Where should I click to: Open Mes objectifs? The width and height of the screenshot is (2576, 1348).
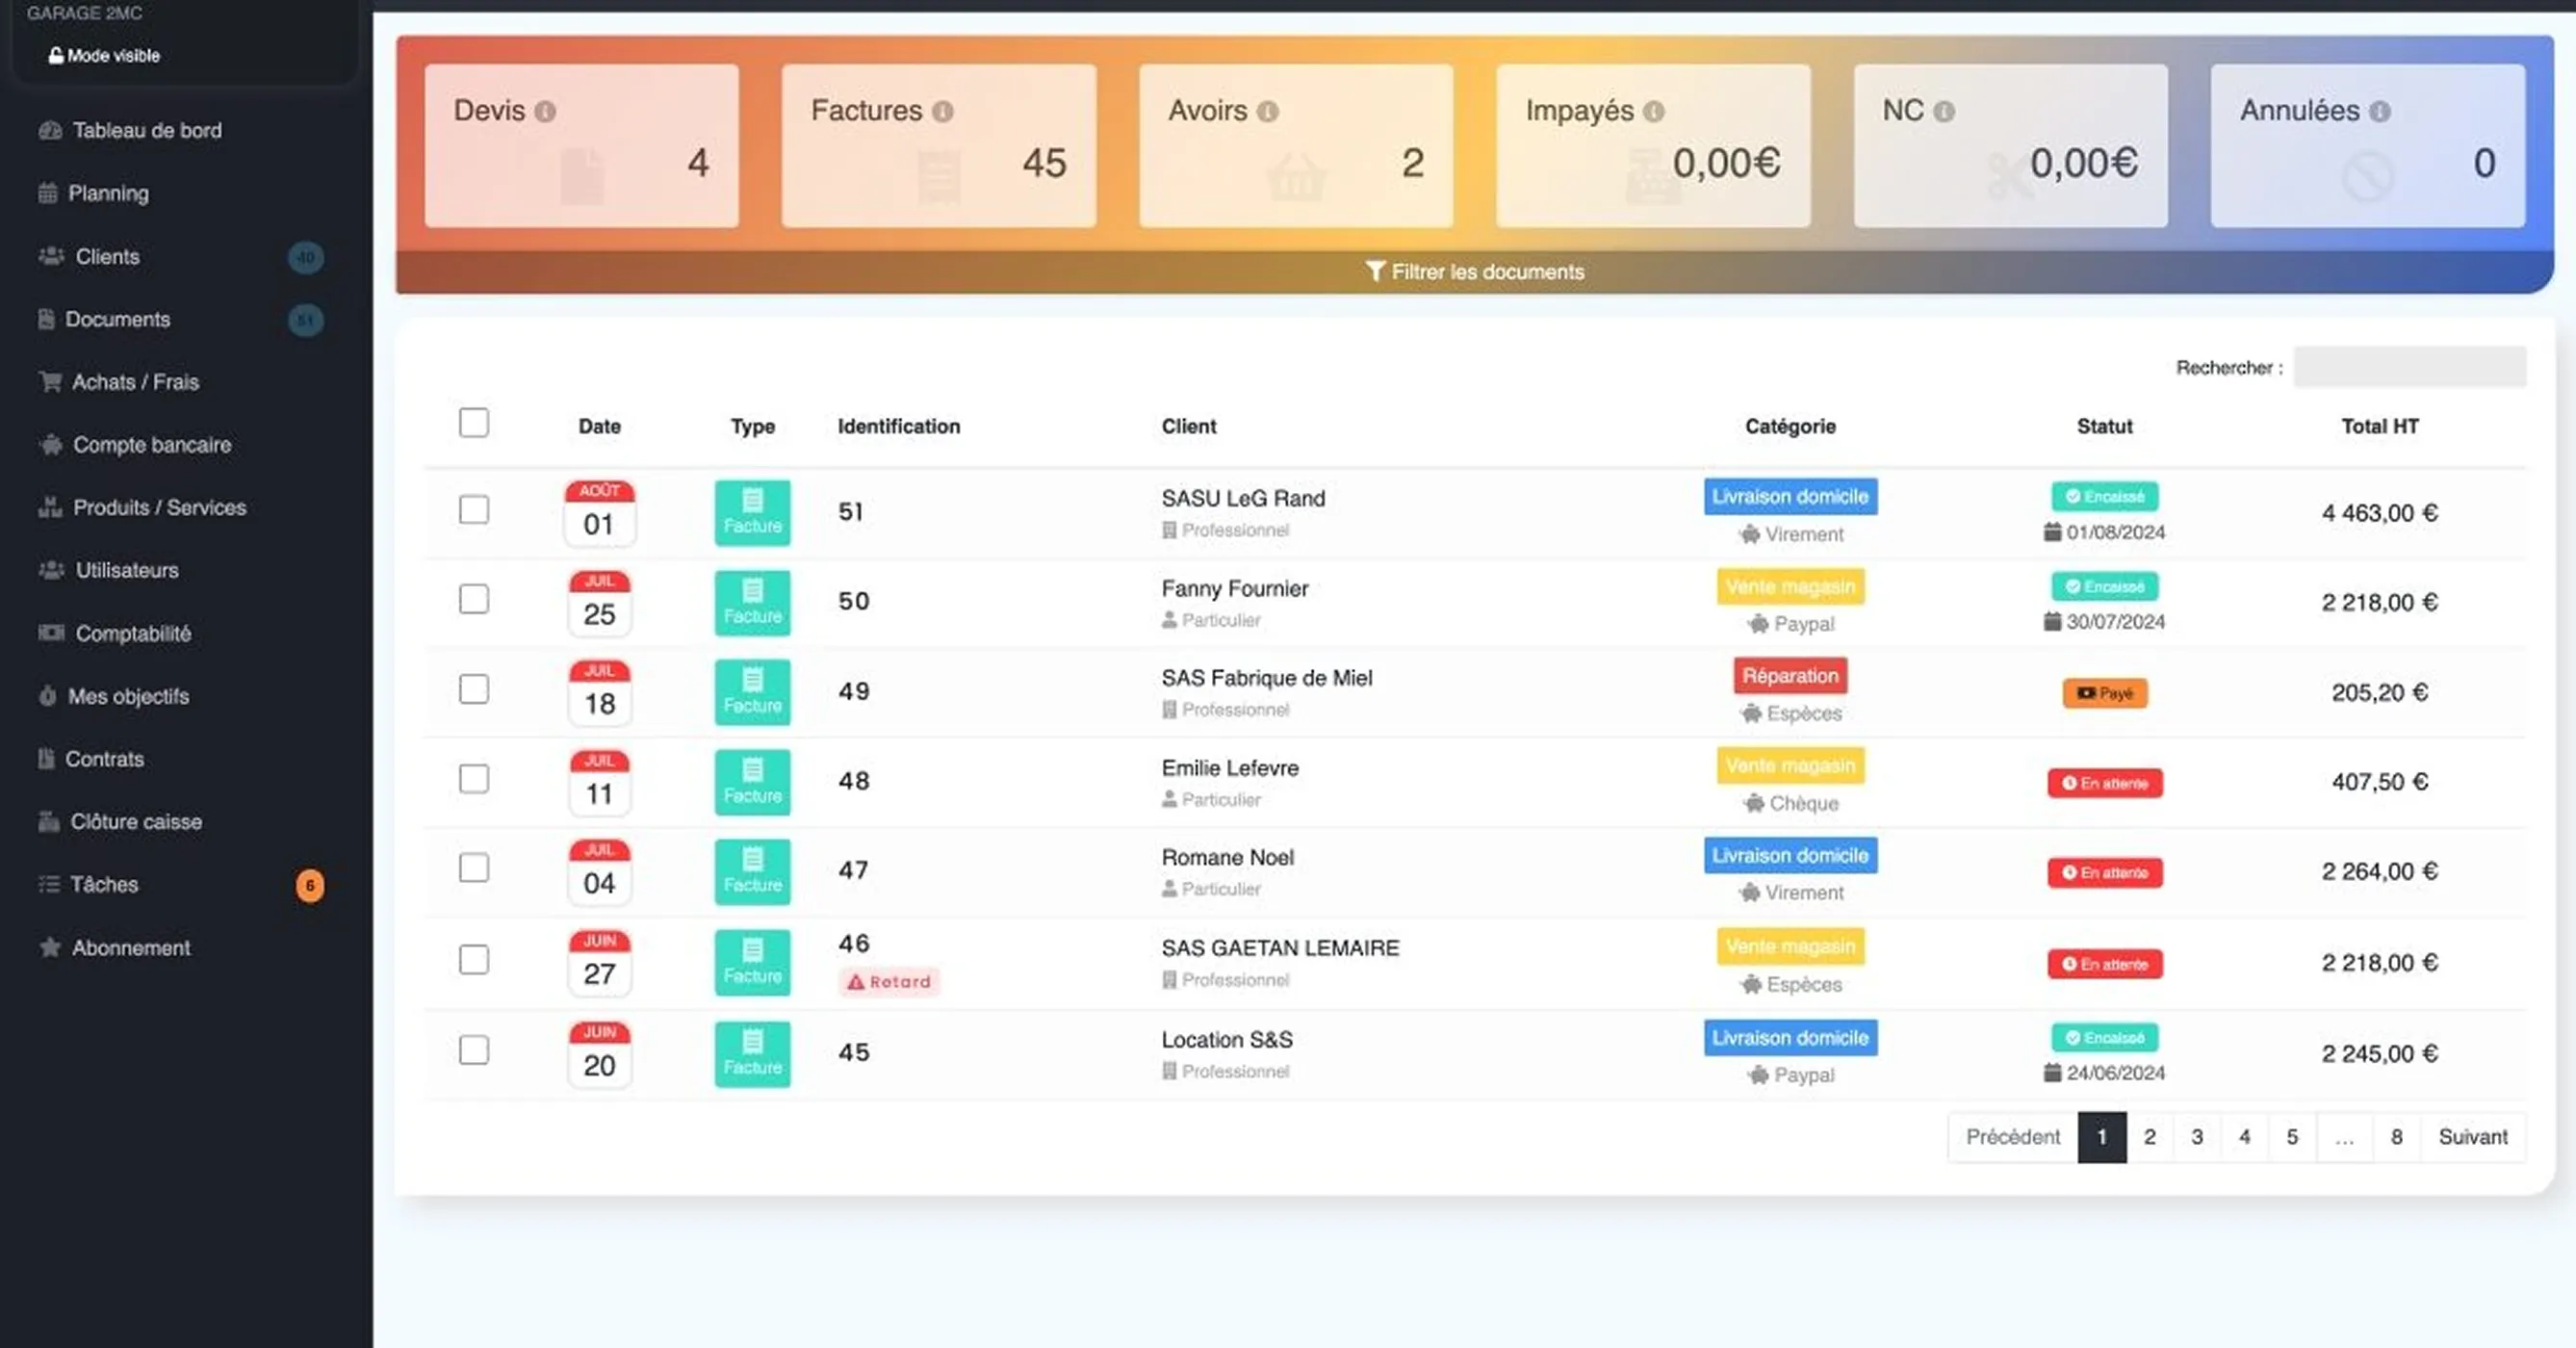point(129,696)
